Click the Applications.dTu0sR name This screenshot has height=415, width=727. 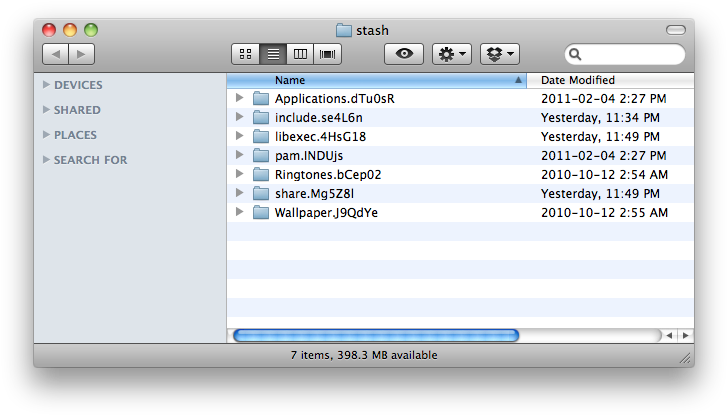pos(335,99)
